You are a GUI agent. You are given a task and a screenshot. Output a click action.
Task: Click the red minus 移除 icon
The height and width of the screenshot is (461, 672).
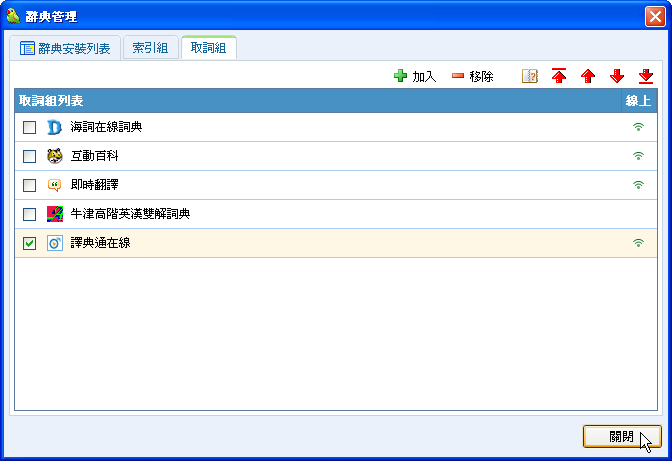coord(458,76)
